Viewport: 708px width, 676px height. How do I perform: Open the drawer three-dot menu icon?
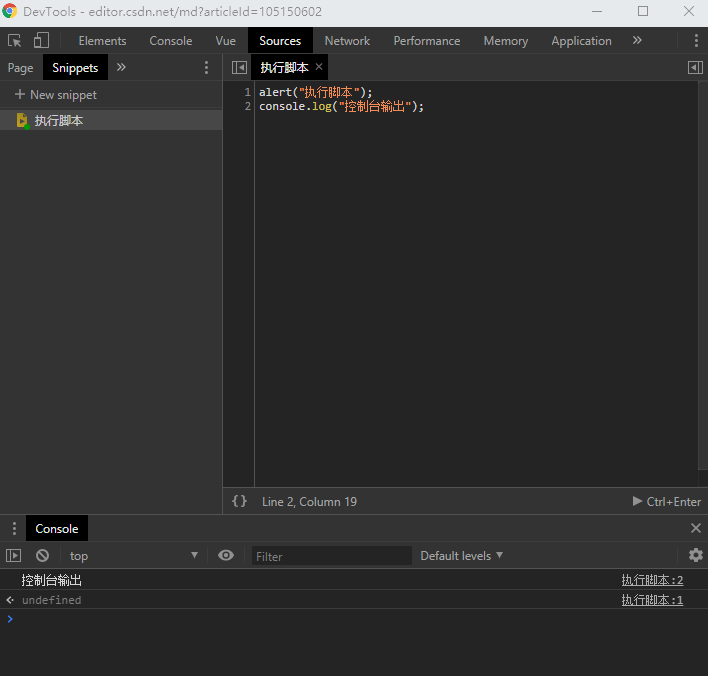14,528
